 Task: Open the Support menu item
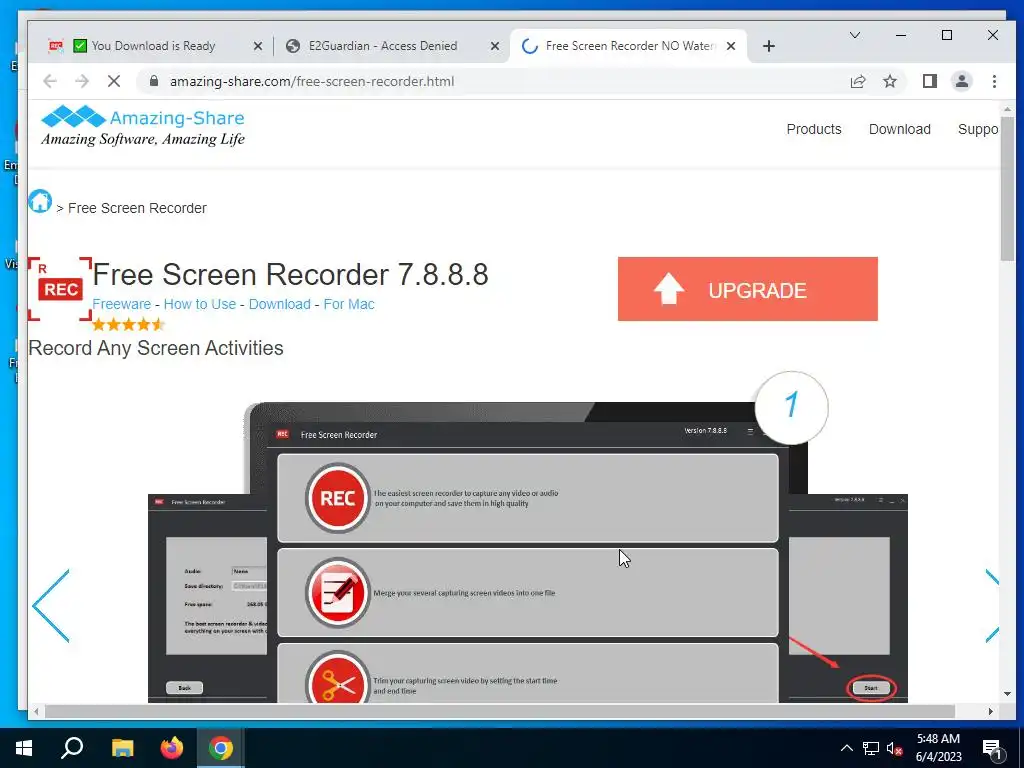pos(978,129)
